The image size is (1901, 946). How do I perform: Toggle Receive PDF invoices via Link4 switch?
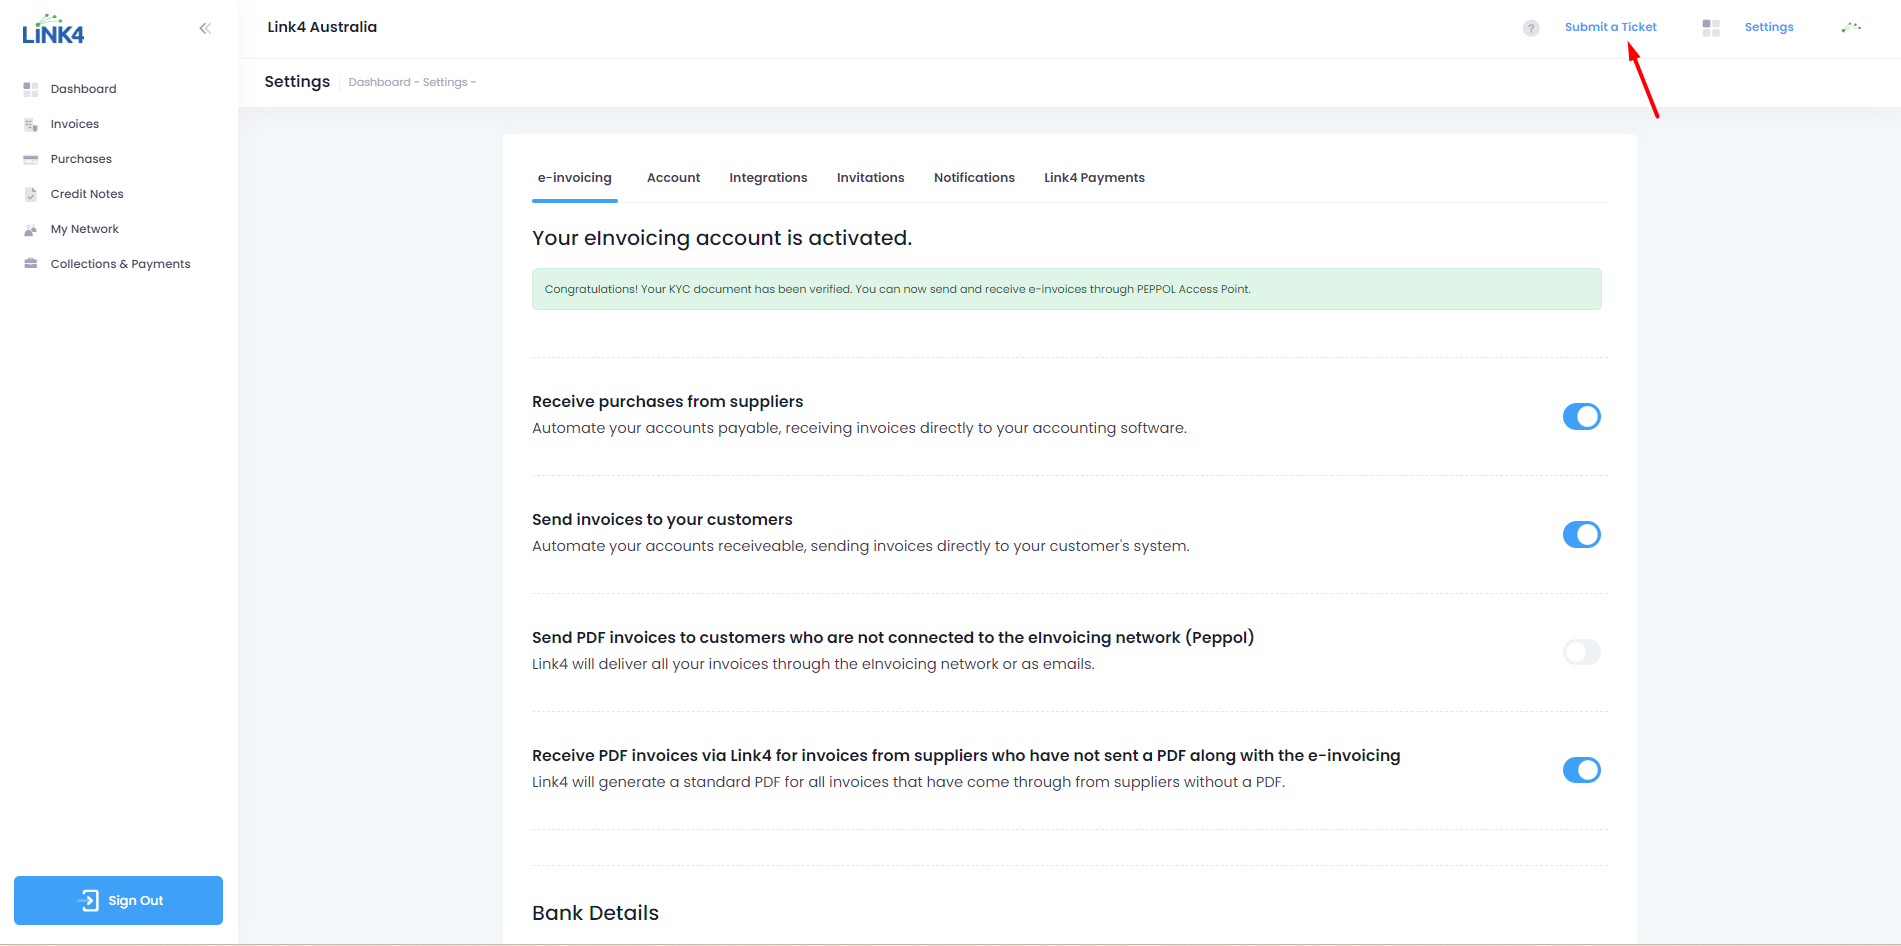pyautogui.click(x=1582, y=770)
